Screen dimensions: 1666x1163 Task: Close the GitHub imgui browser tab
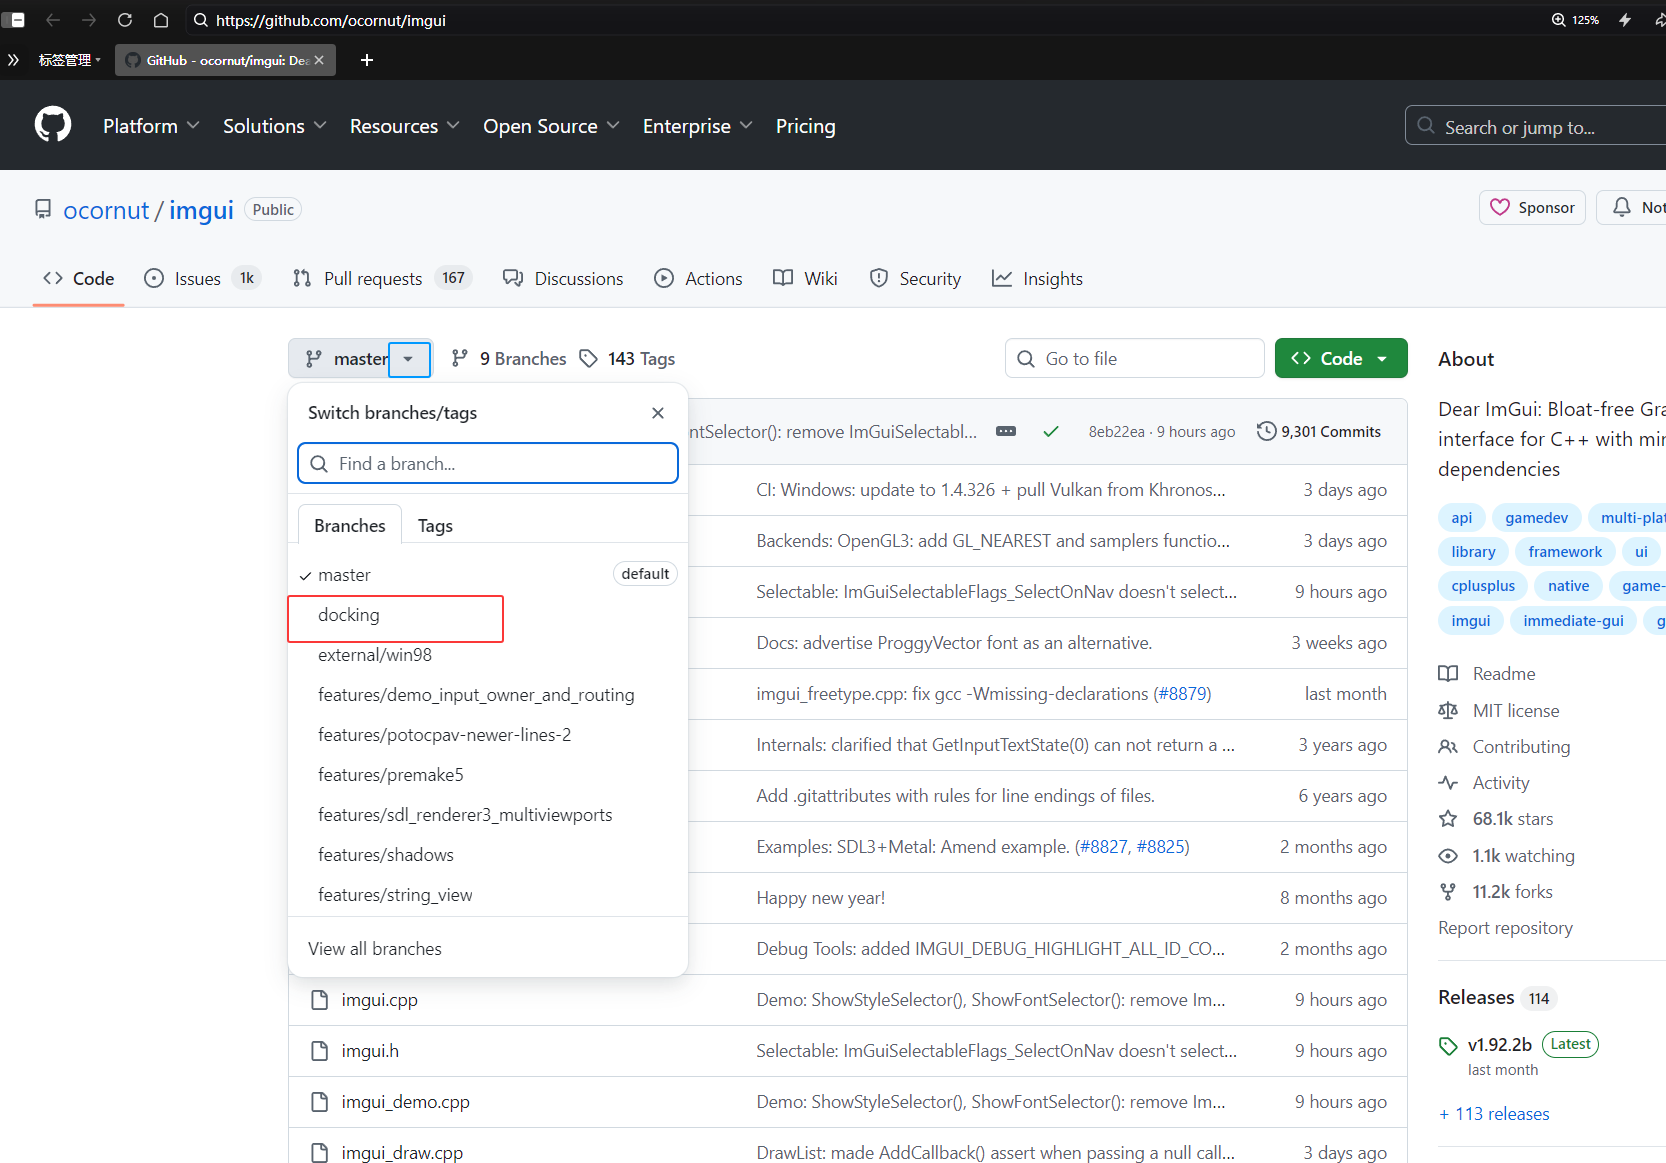coord(319,60)
